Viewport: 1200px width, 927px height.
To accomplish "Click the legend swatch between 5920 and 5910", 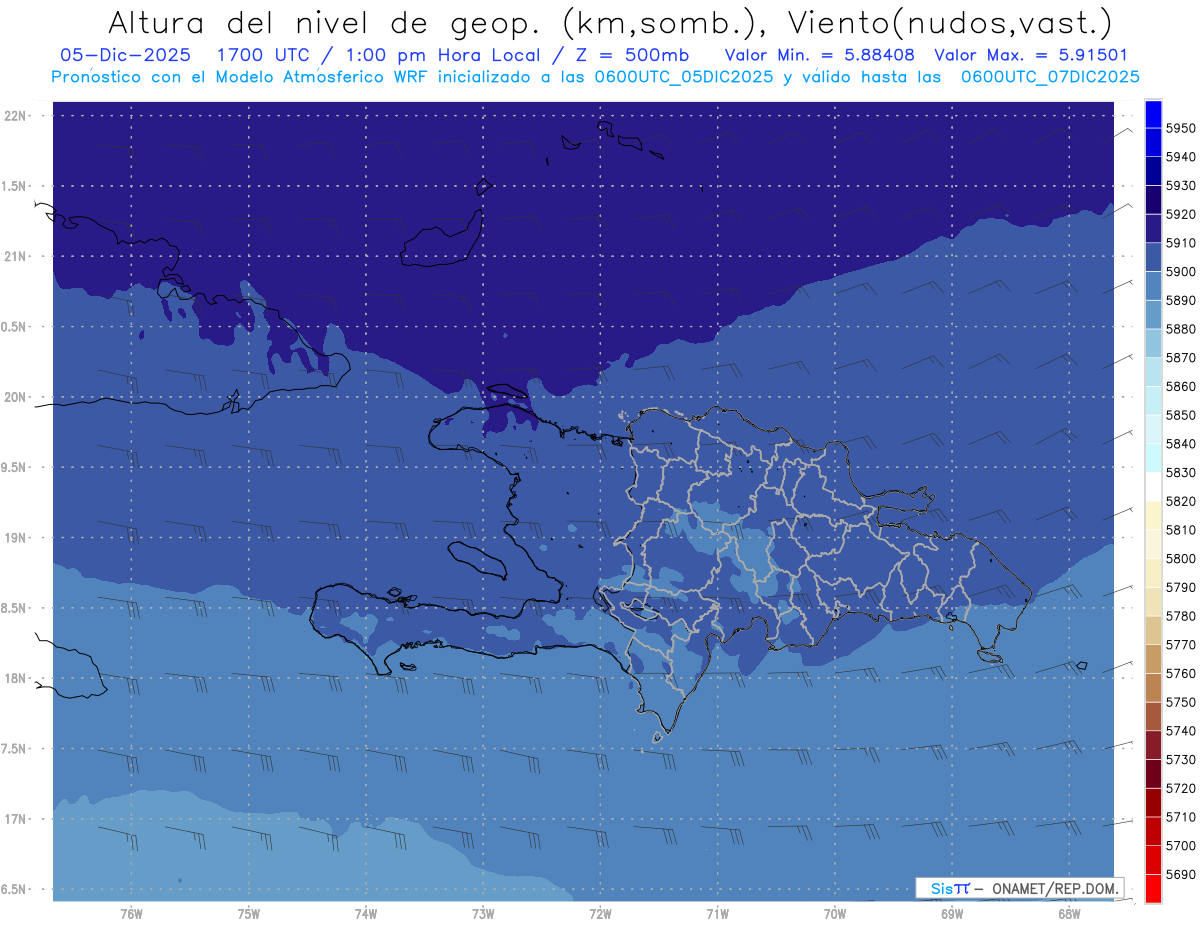I will (1153, 229).
